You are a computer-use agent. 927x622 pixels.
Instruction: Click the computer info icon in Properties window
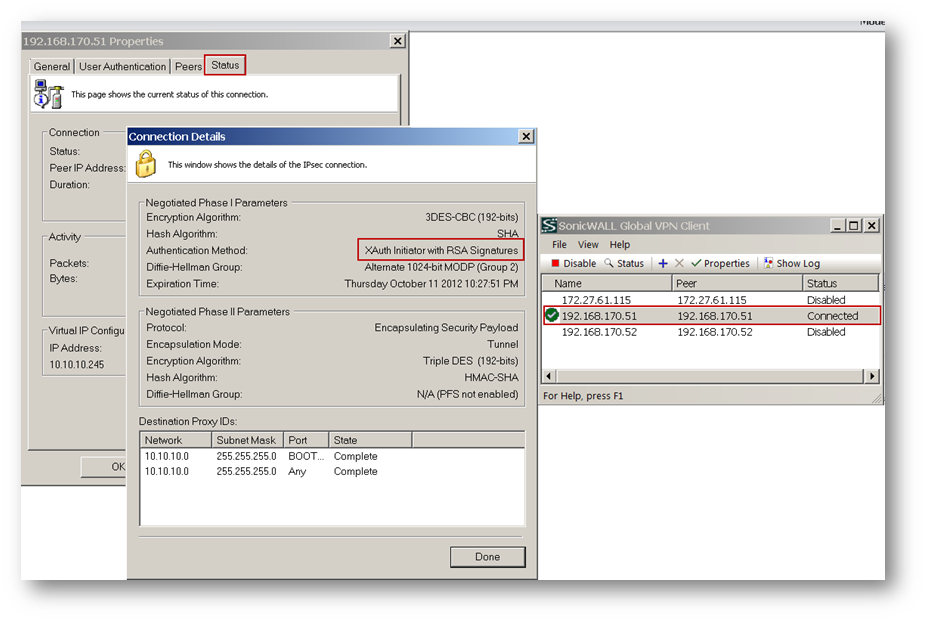tap(48, 95)
